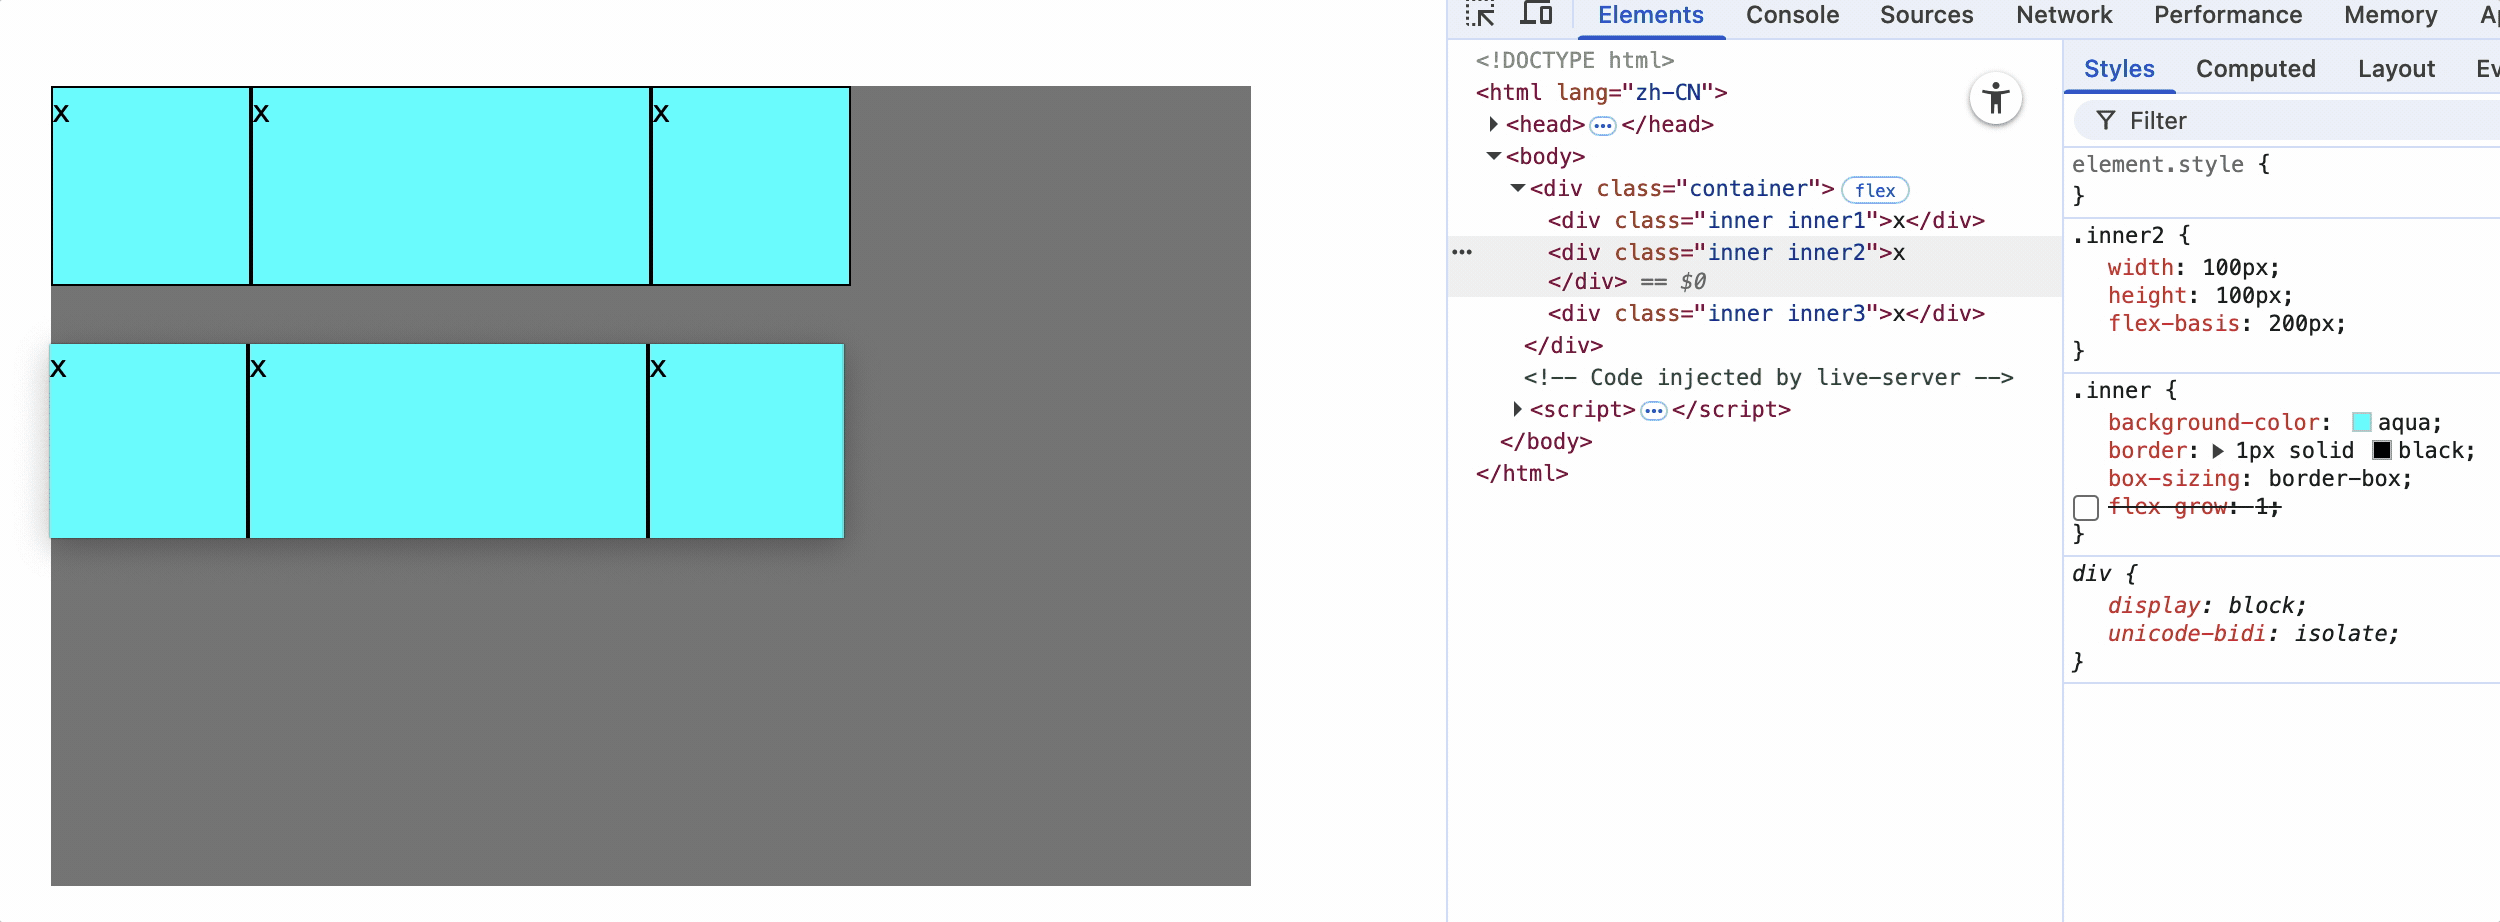Click the closing </body> tag

point(1546,441)
